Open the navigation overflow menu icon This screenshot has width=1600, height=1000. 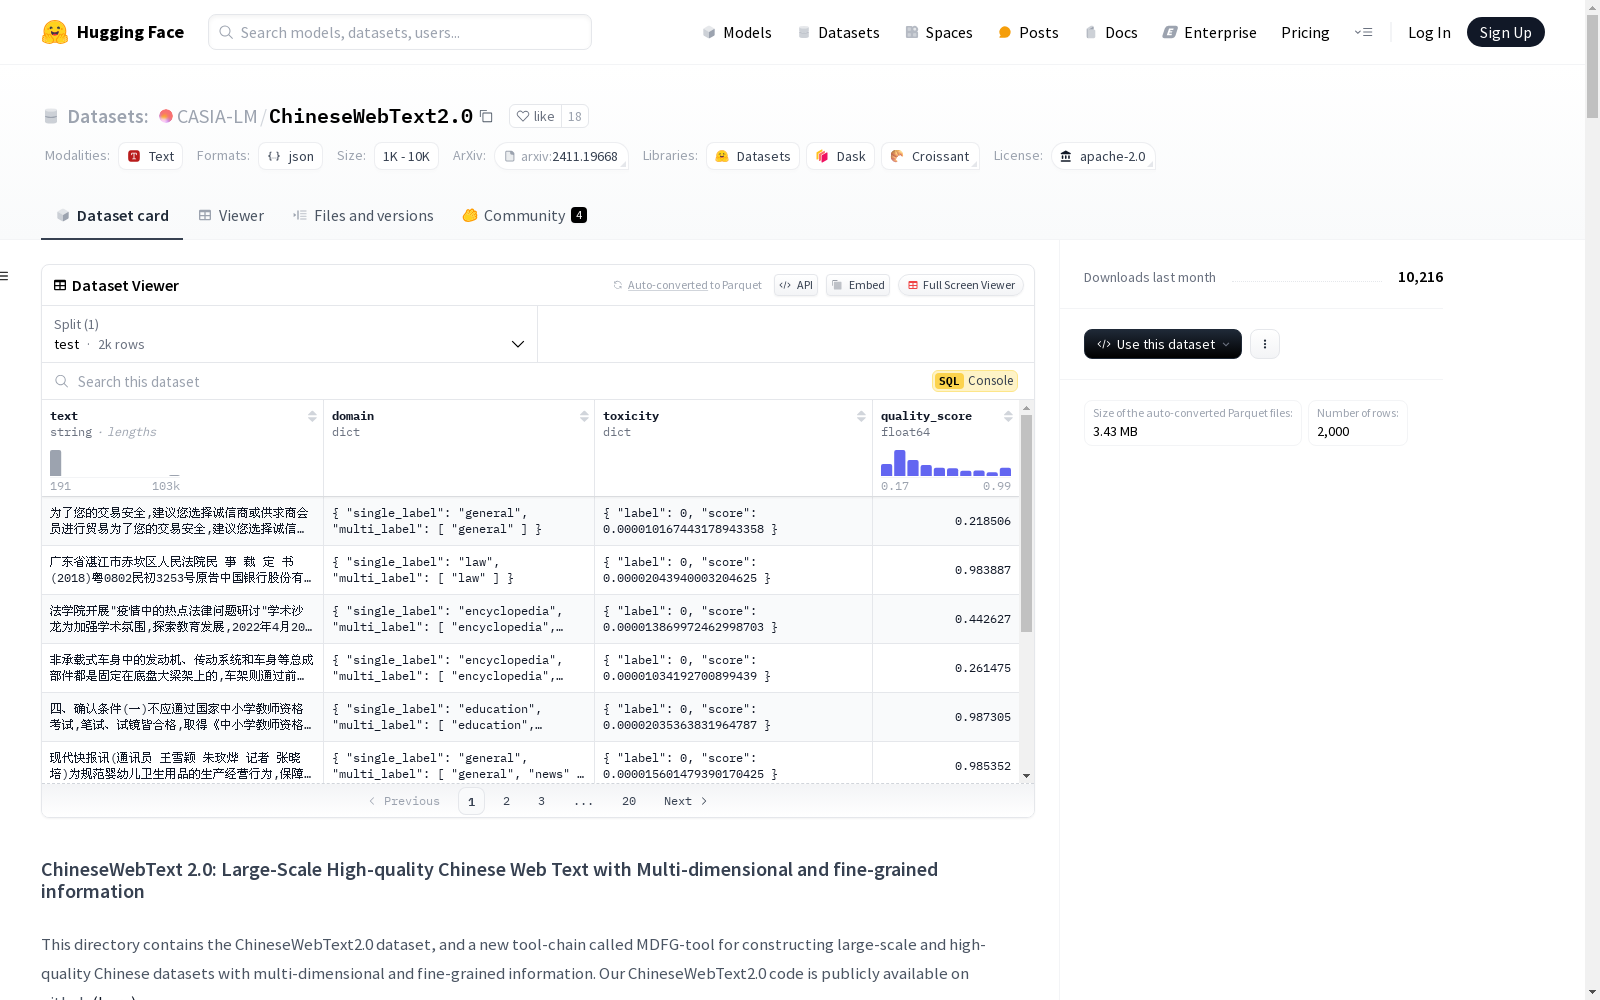(x=1363, y=32)
